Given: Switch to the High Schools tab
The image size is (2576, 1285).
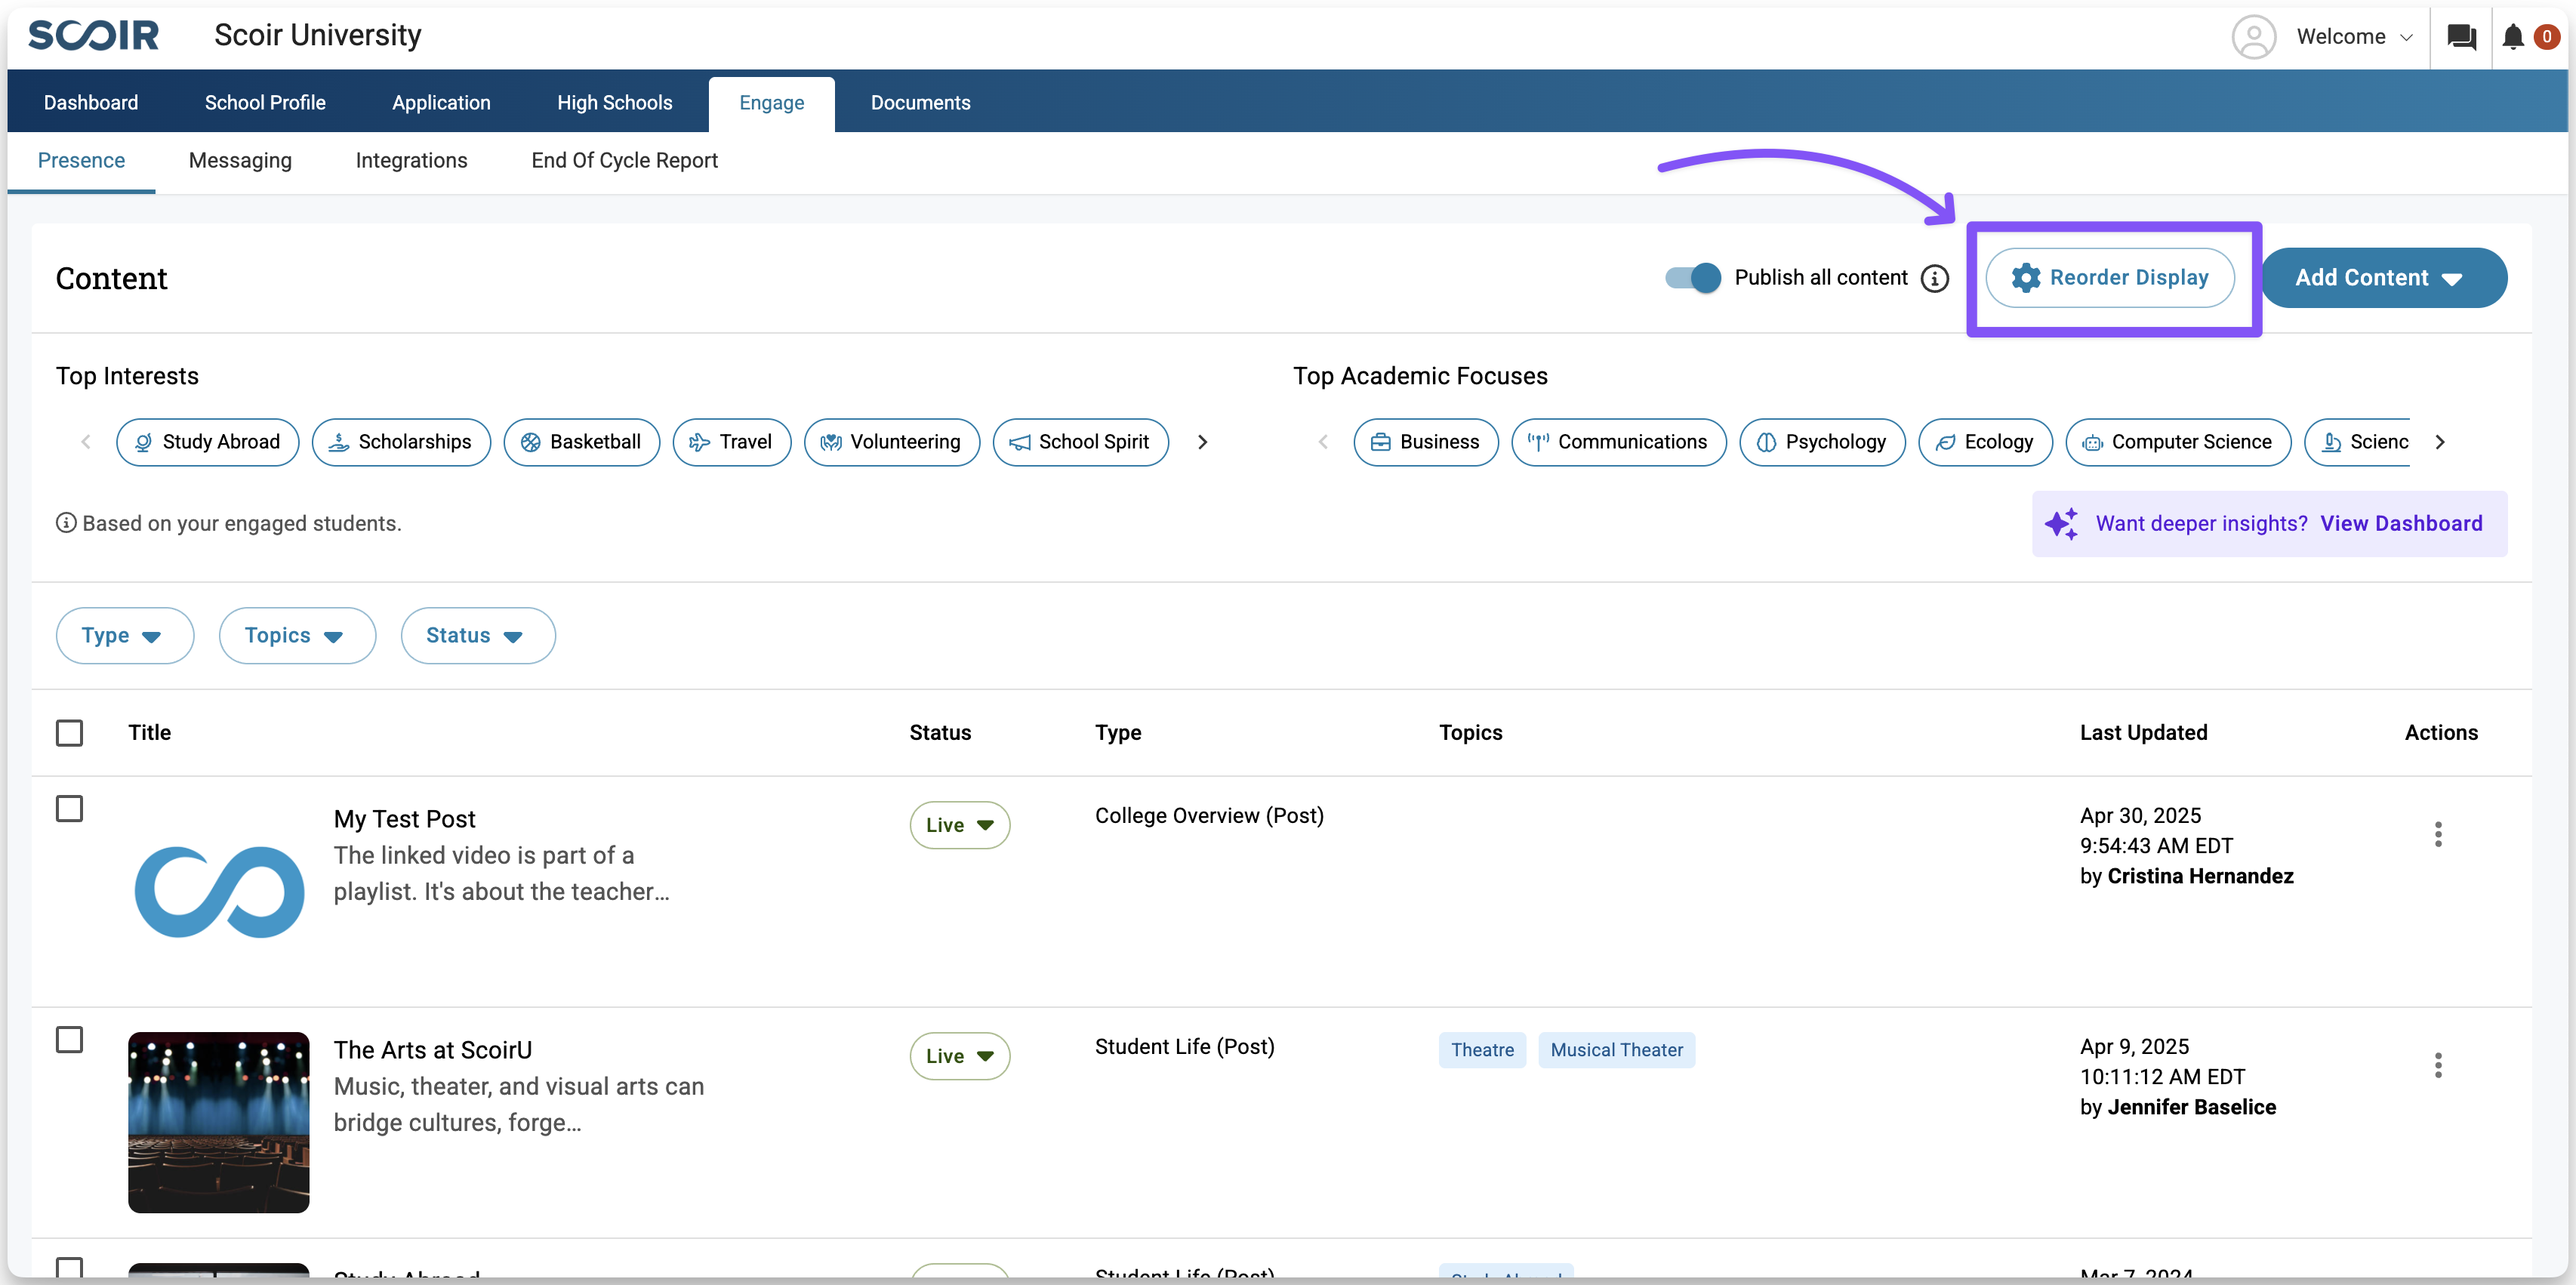Looking at the screenshot, I should [614, 103].
